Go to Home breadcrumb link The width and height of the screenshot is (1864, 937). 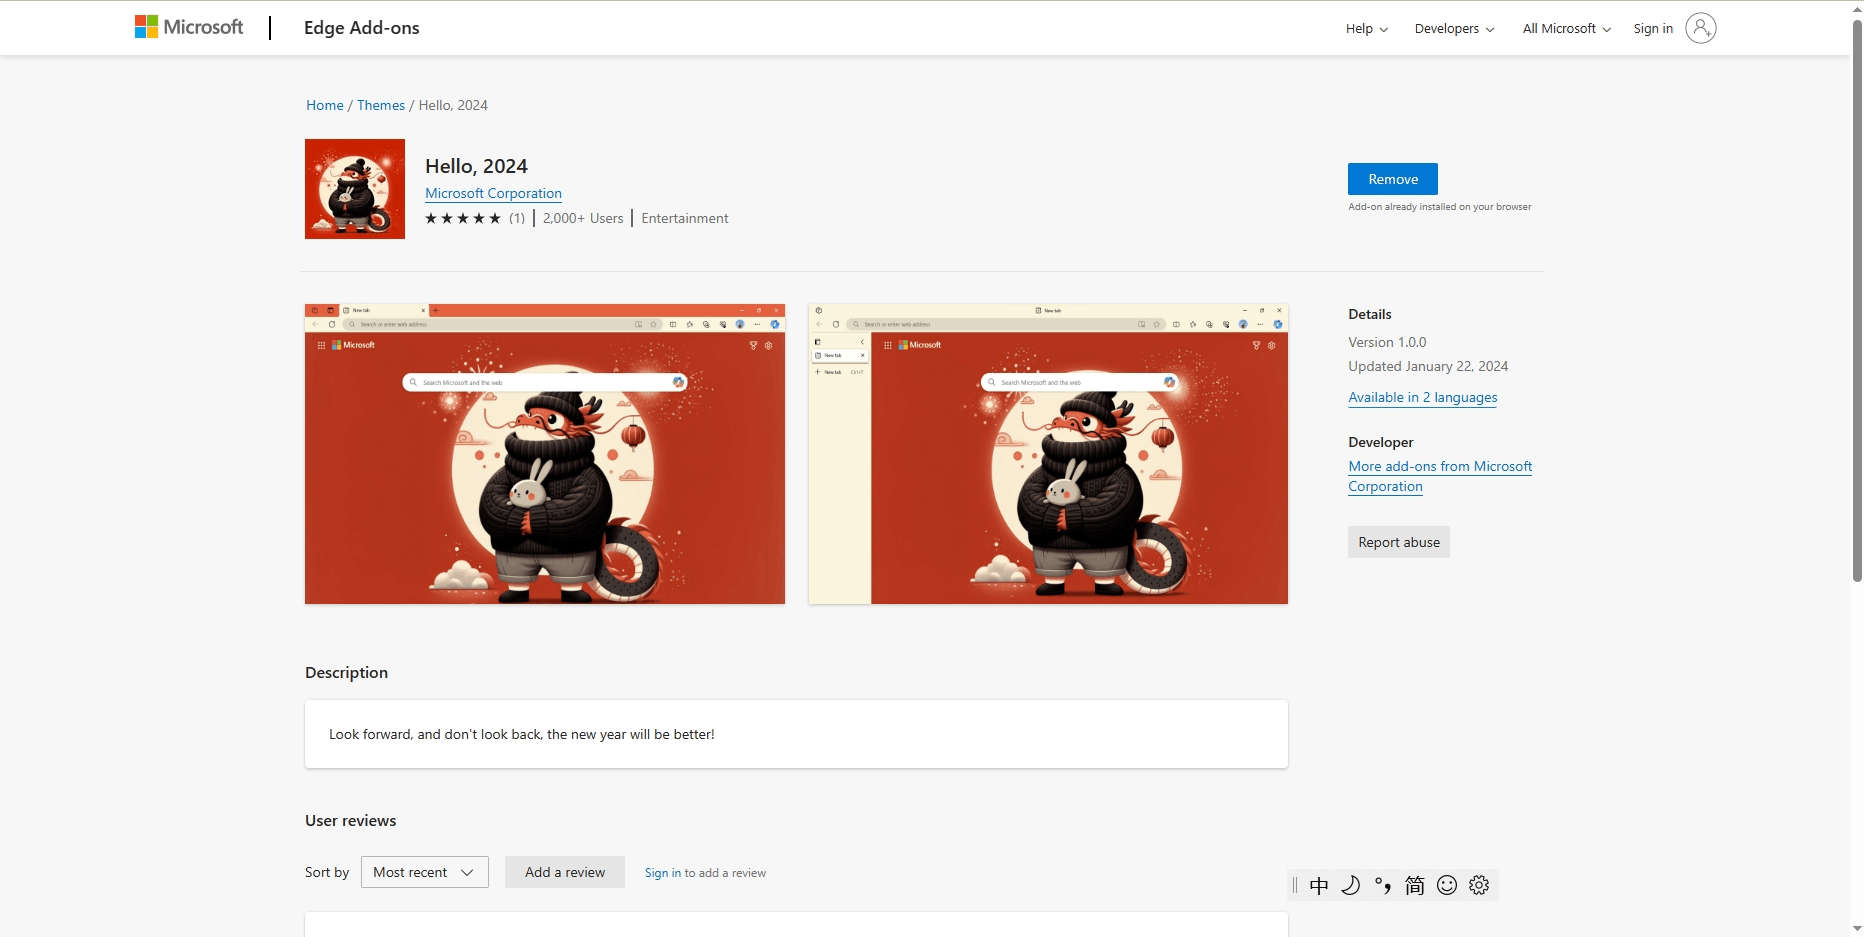325,105
